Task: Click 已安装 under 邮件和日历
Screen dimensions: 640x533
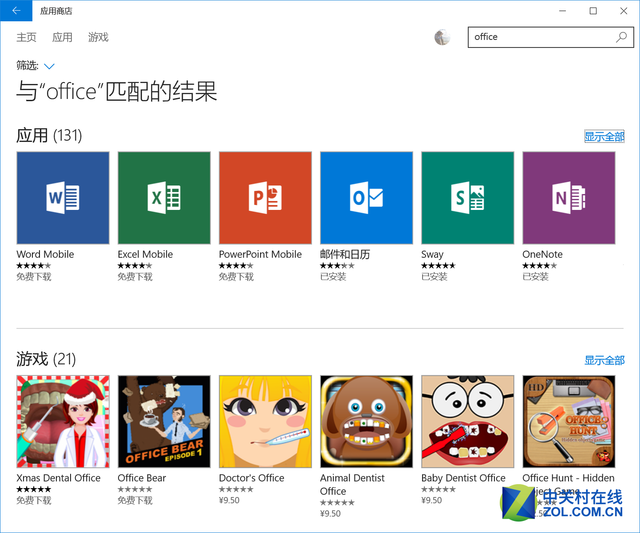Action: 333,277
